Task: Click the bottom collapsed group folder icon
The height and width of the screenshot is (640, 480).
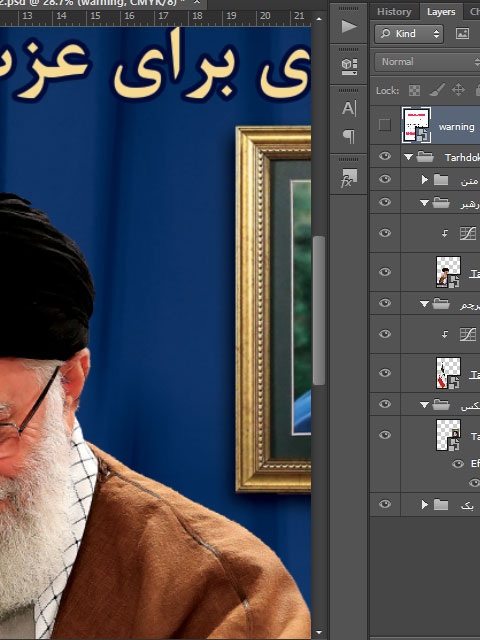Action: coord(441,505)
